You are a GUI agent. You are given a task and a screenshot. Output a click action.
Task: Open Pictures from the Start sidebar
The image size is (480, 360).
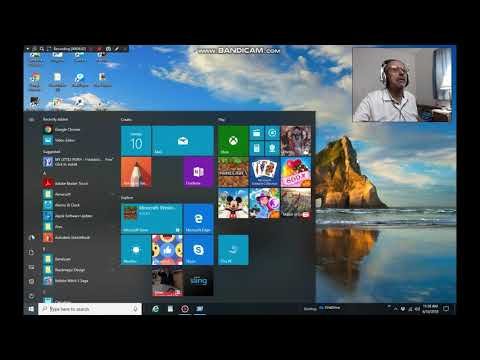(31, 267)
